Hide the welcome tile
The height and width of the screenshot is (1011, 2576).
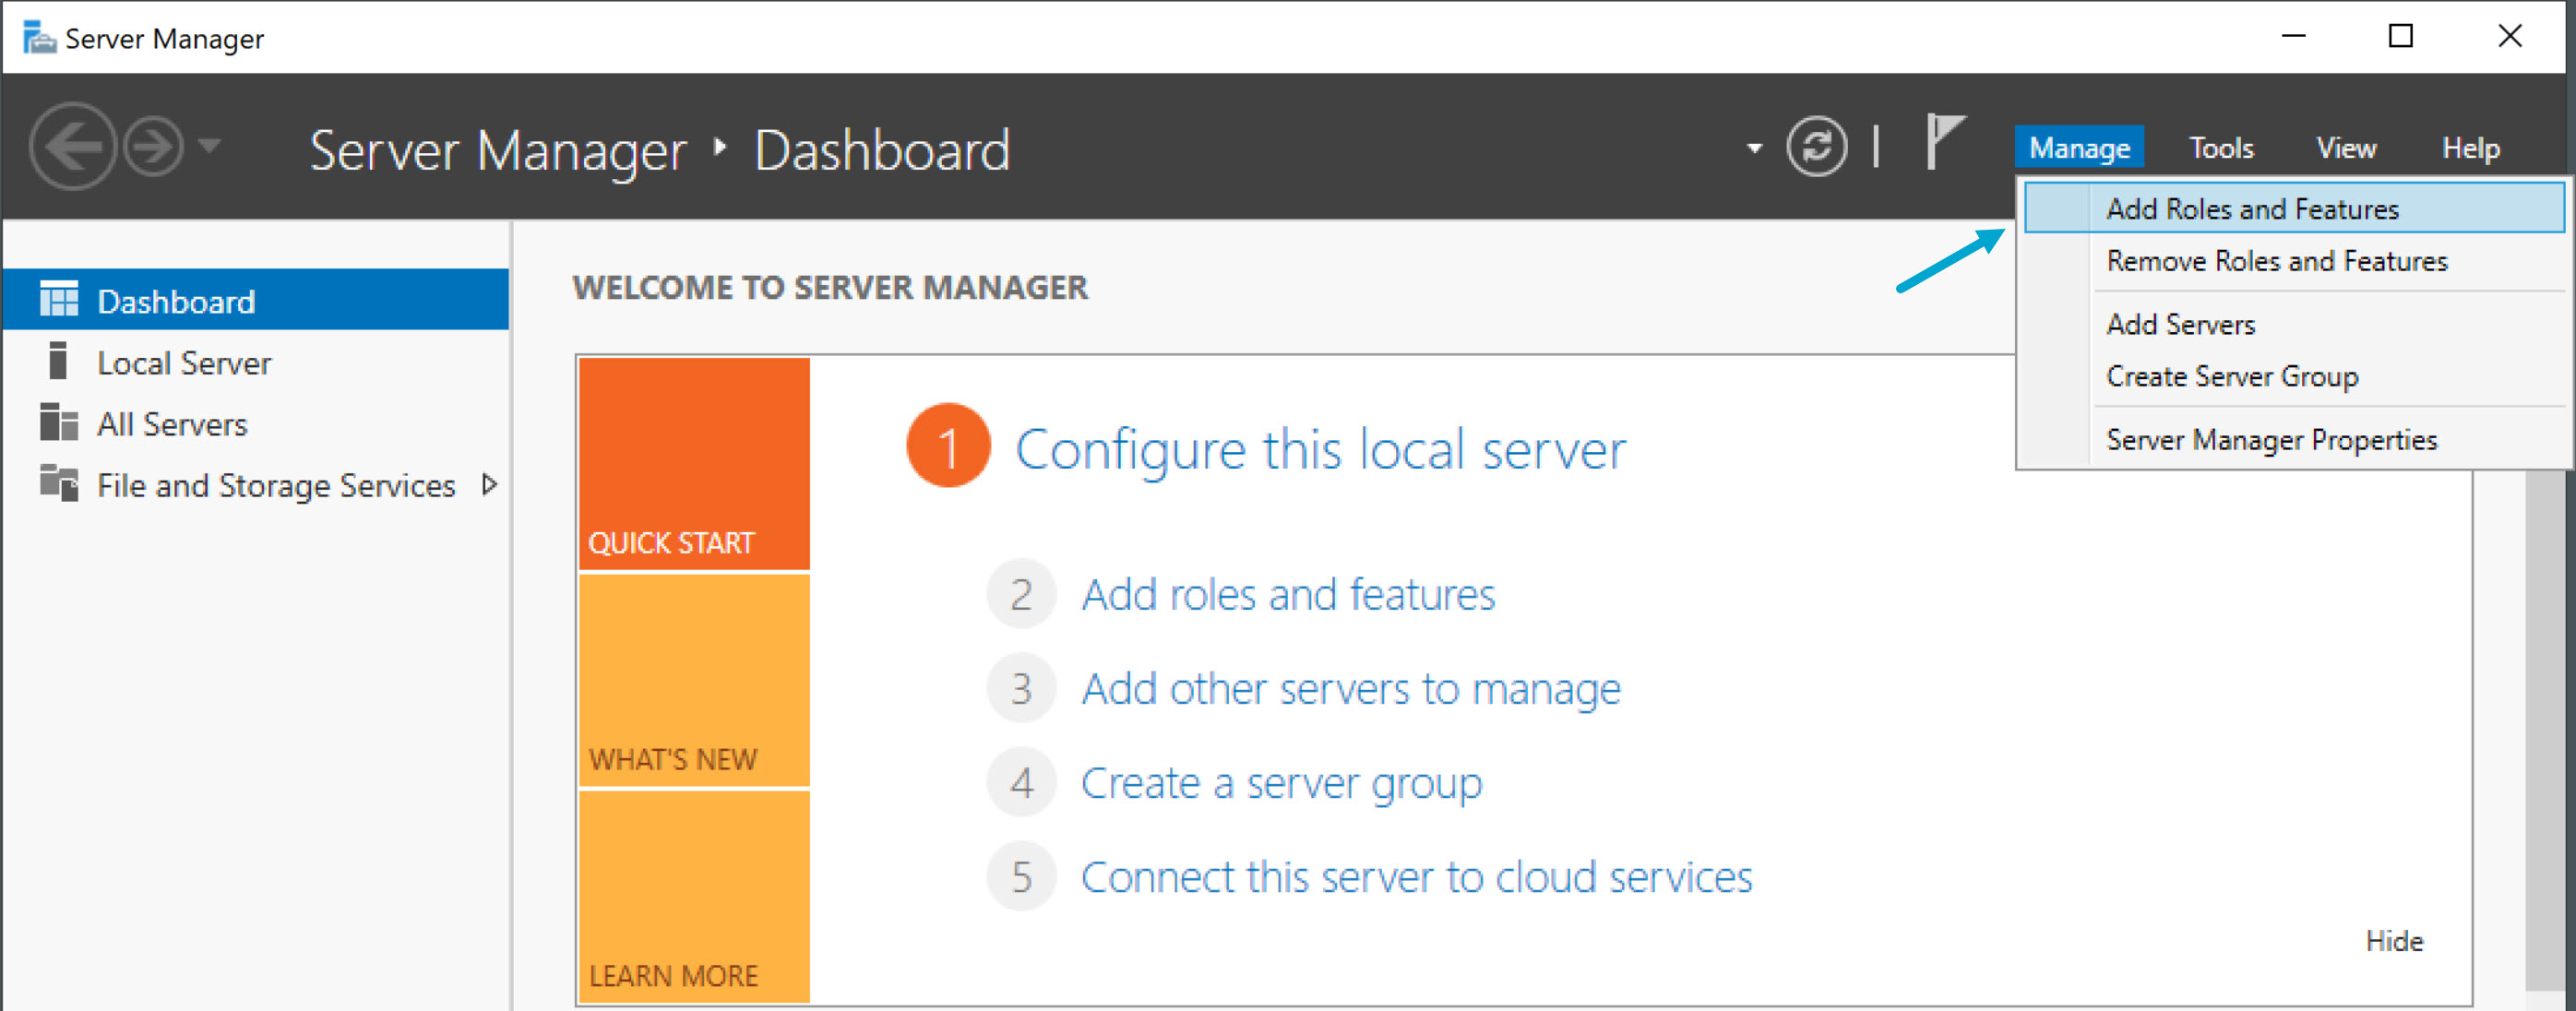click(2394, 941)
